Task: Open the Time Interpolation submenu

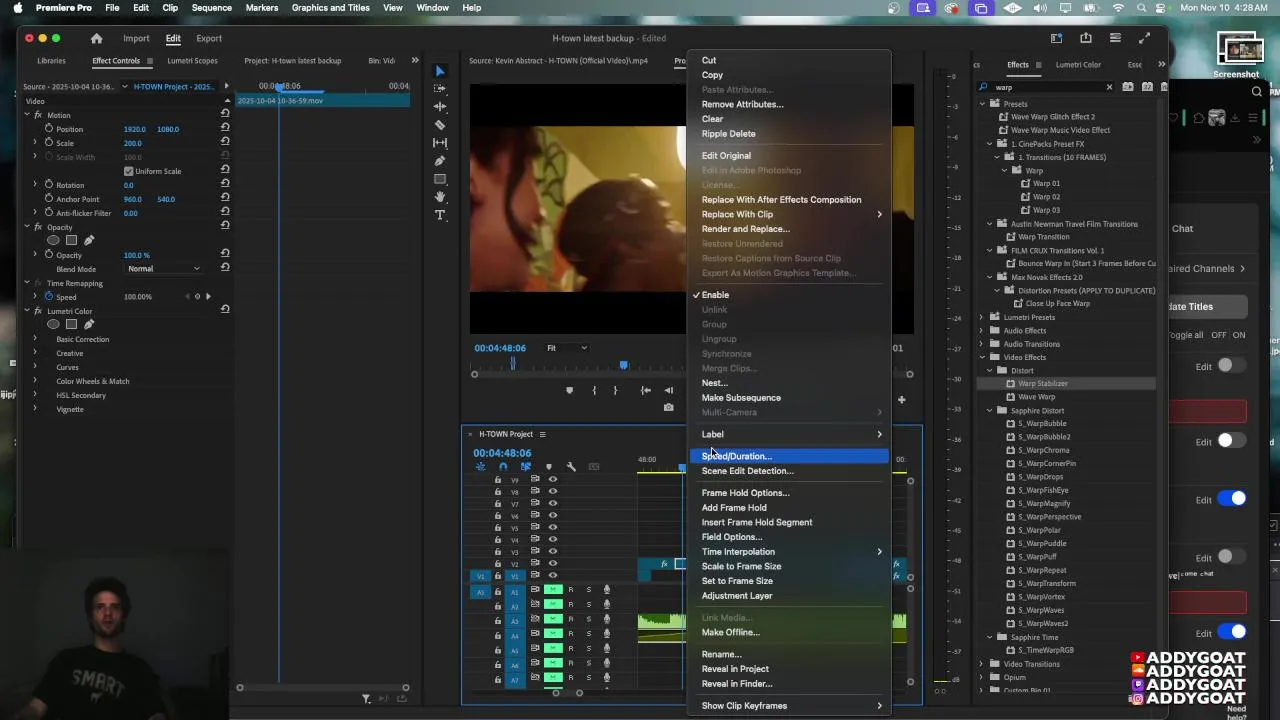Action: click(789, 552)
